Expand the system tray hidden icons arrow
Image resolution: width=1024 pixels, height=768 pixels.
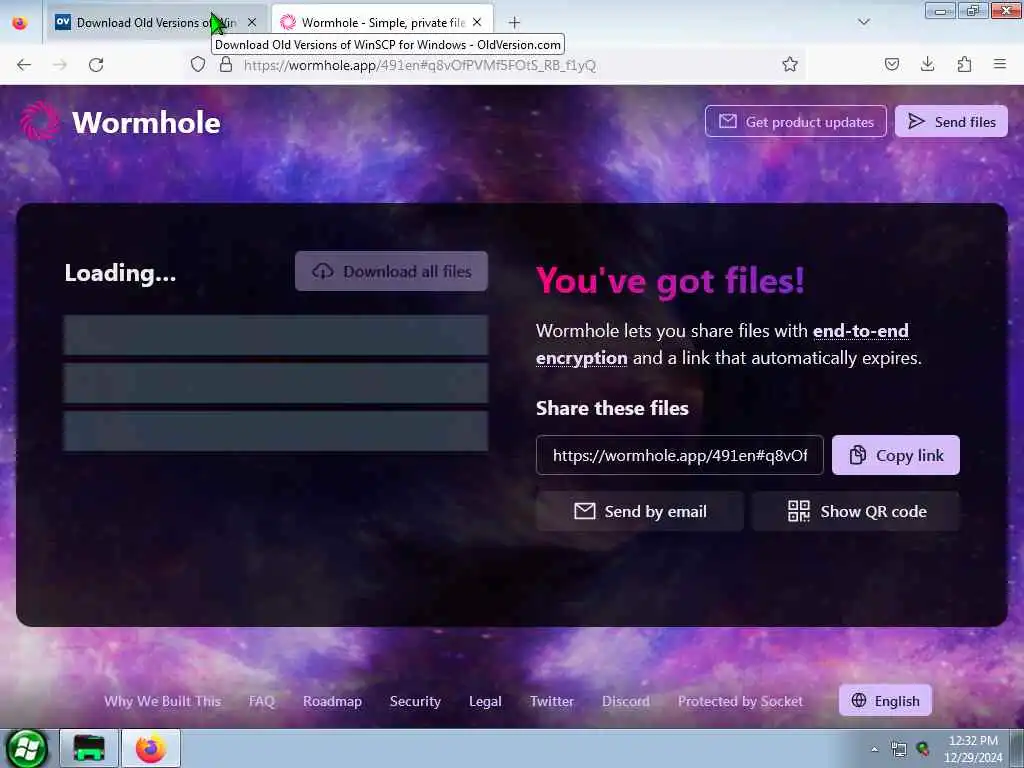pos(874,749)
